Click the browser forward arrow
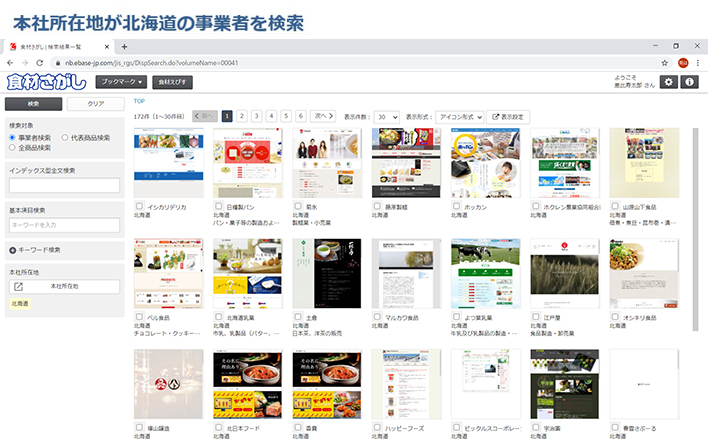 tap(25, 63)
